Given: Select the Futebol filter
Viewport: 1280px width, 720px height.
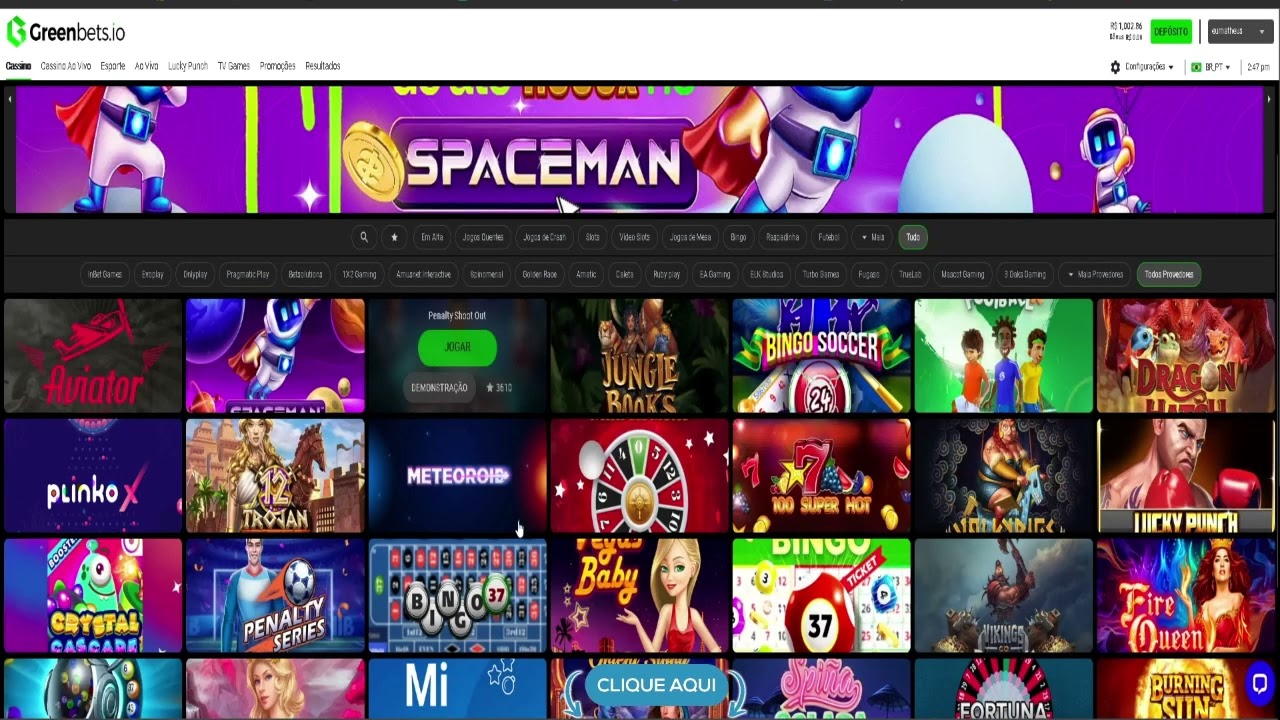Looking at the screenshot, I should coord(829,237).
